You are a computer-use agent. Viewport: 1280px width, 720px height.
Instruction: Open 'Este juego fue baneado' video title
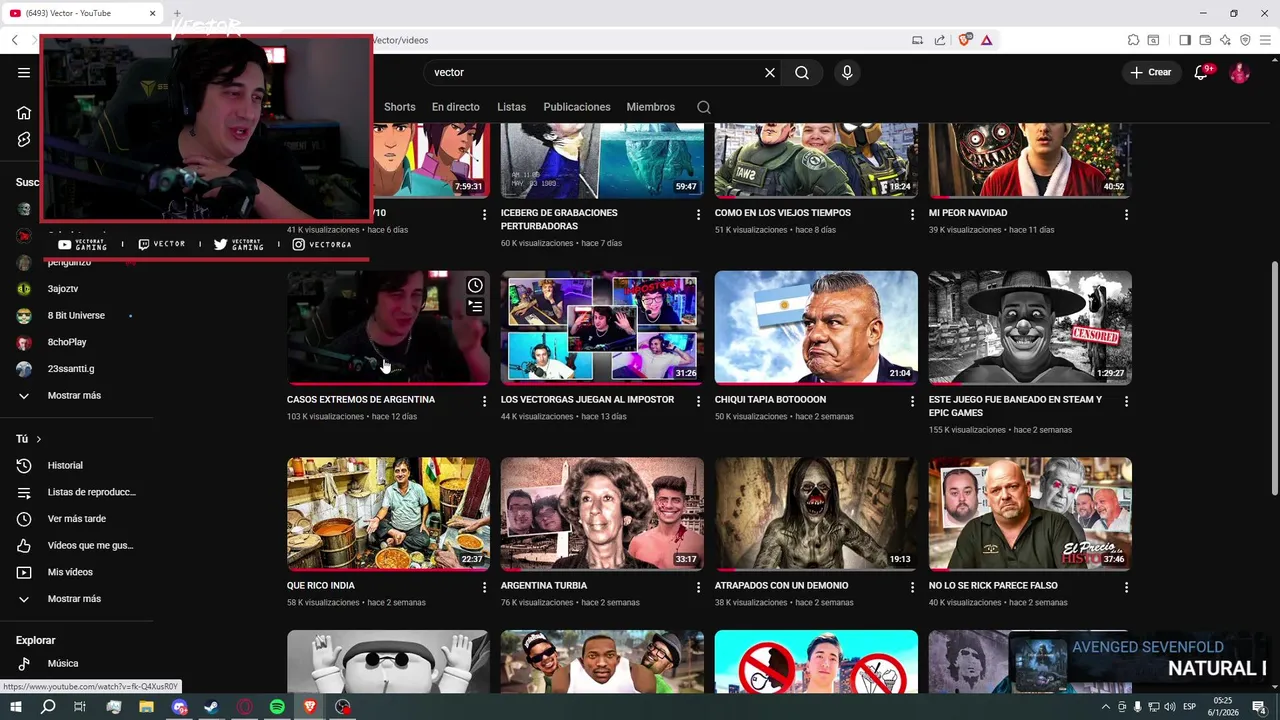1015,406
